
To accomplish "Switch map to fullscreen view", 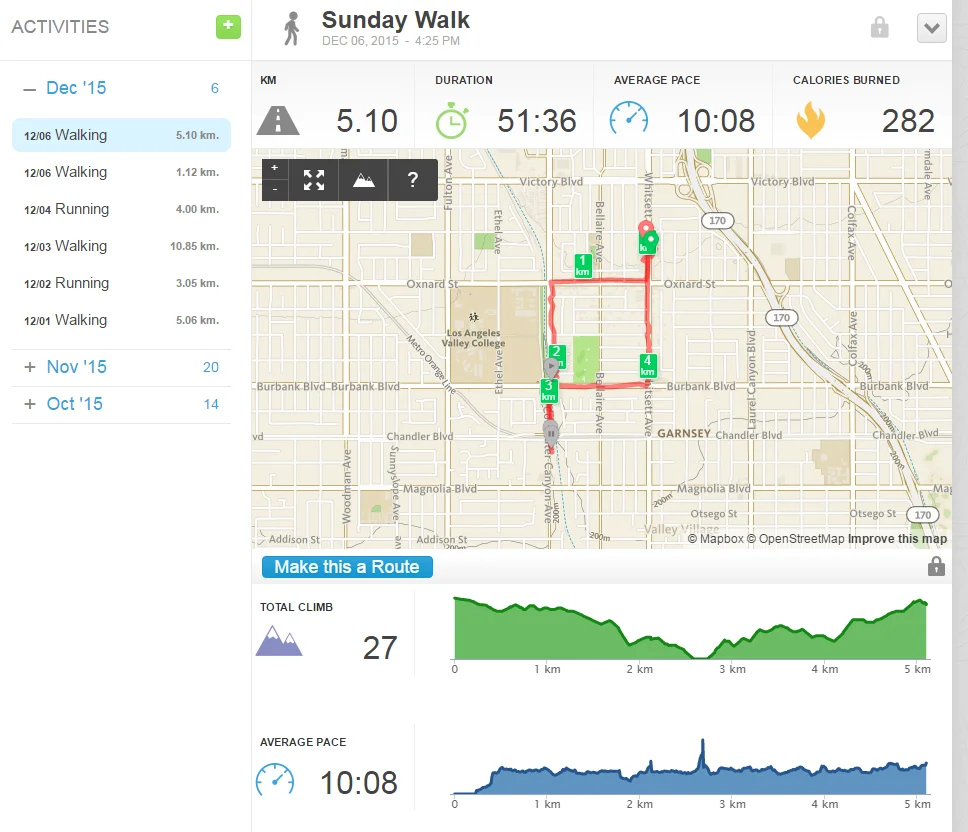I will (x=314, y=180).
